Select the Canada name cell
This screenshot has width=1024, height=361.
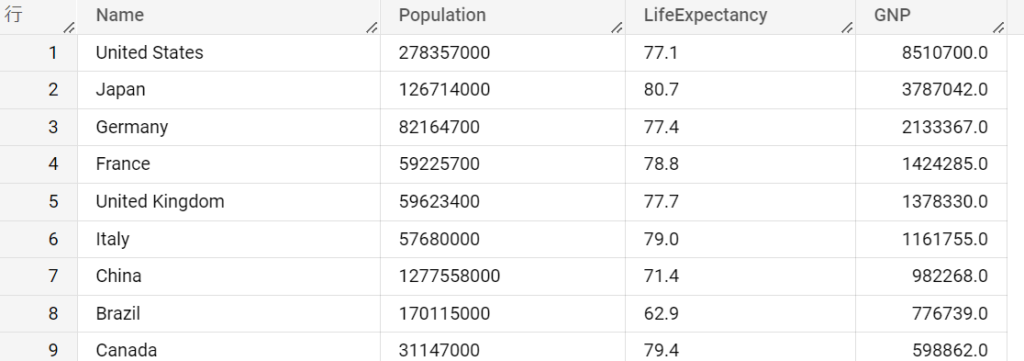coord(229,347)
